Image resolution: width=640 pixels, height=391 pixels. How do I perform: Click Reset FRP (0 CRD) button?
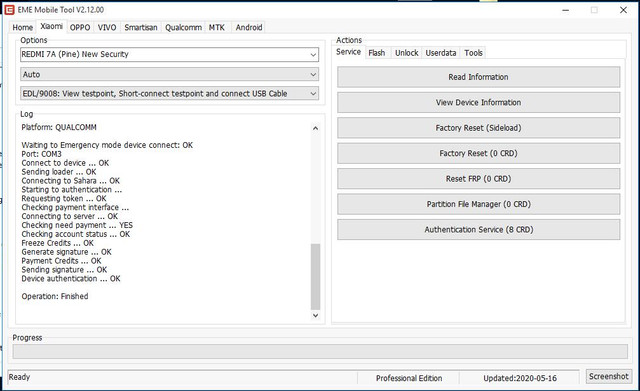478,179
